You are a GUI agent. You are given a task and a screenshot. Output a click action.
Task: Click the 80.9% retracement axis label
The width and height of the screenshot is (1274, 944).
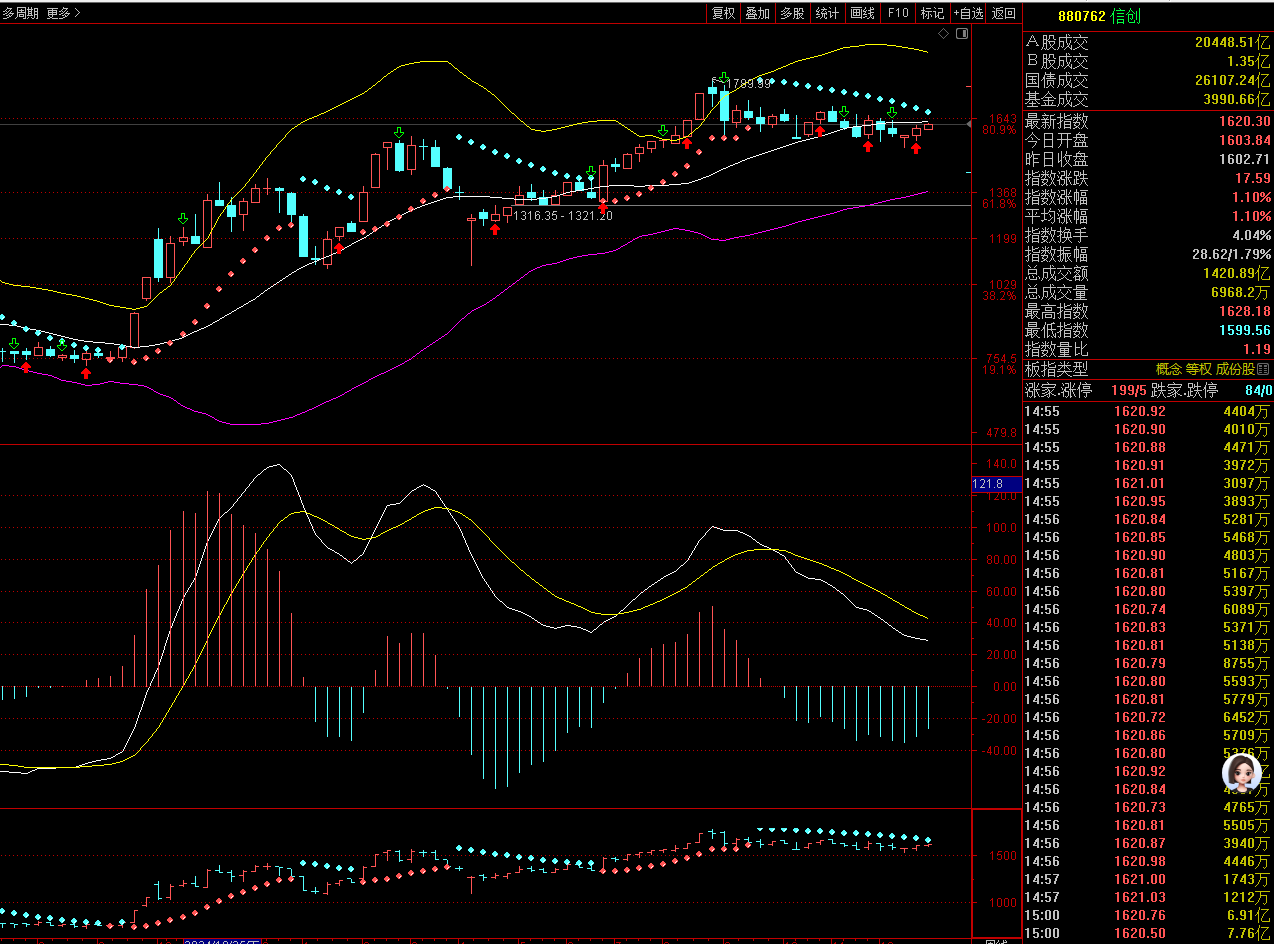point(999,130)
